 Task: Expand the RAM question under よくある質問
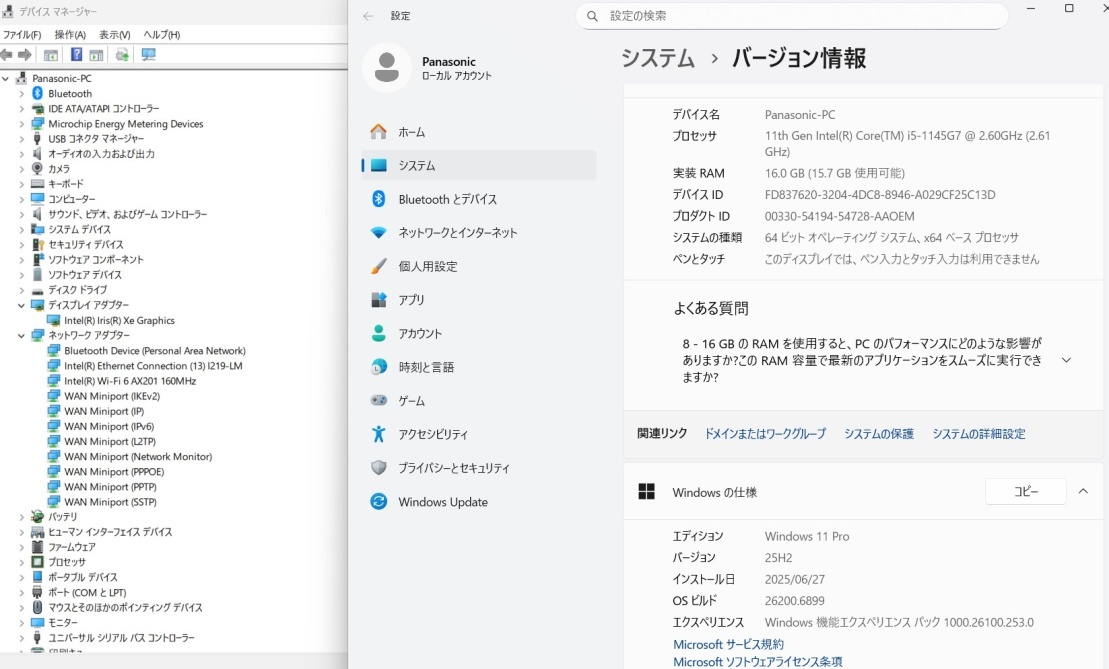1065,360
